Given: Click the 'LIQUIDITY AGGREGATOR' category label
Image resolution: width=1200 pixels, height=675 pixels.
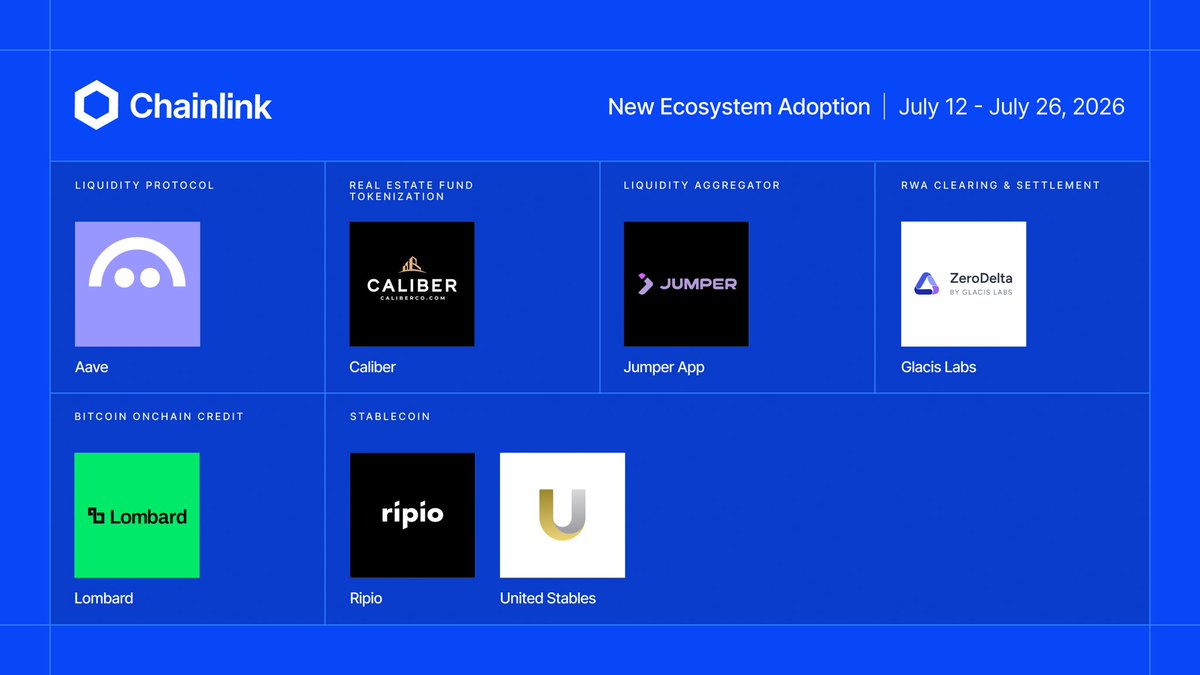Looking at the screenshot, I should click(702, 185).
